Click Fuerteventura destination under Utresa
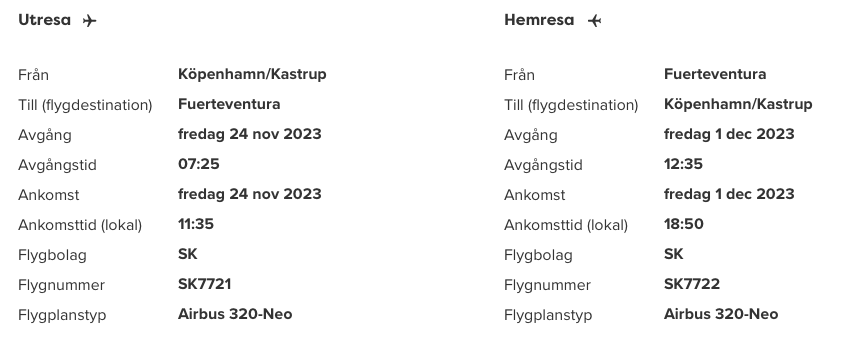The image size is (848, 362). 229,104
